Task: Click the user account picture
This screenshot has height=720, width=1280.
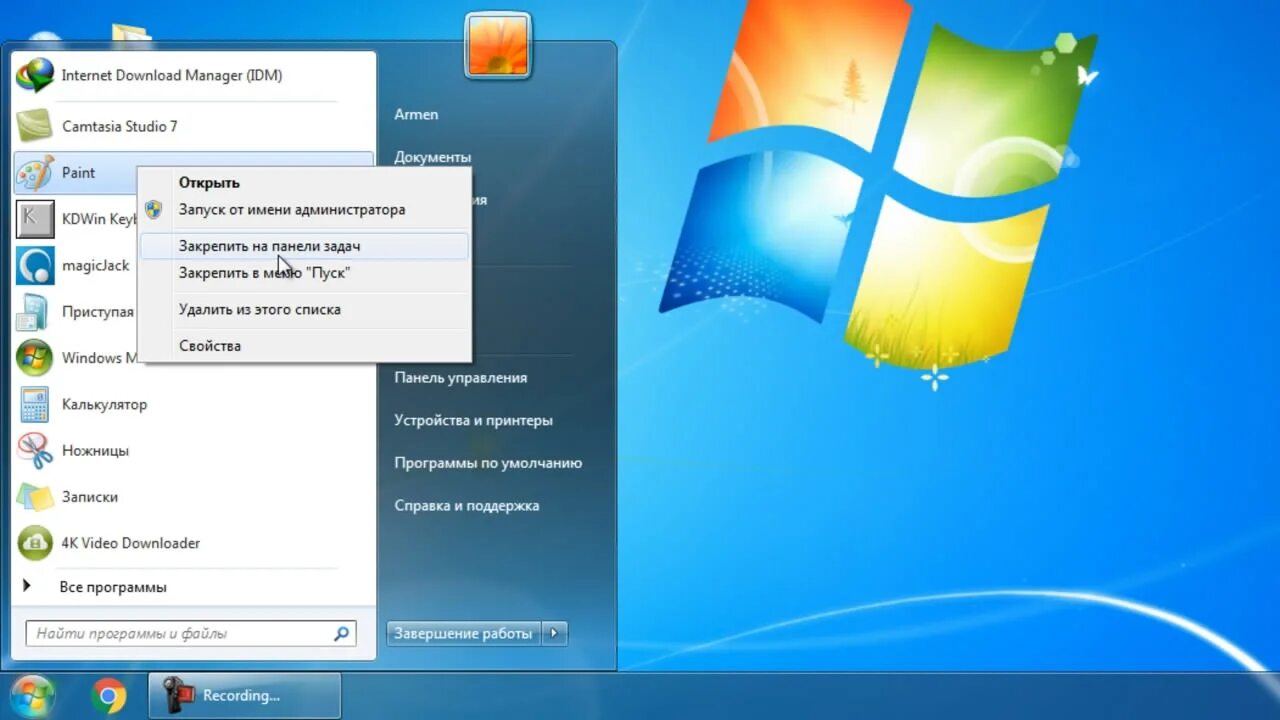Action: click(497, 45)
